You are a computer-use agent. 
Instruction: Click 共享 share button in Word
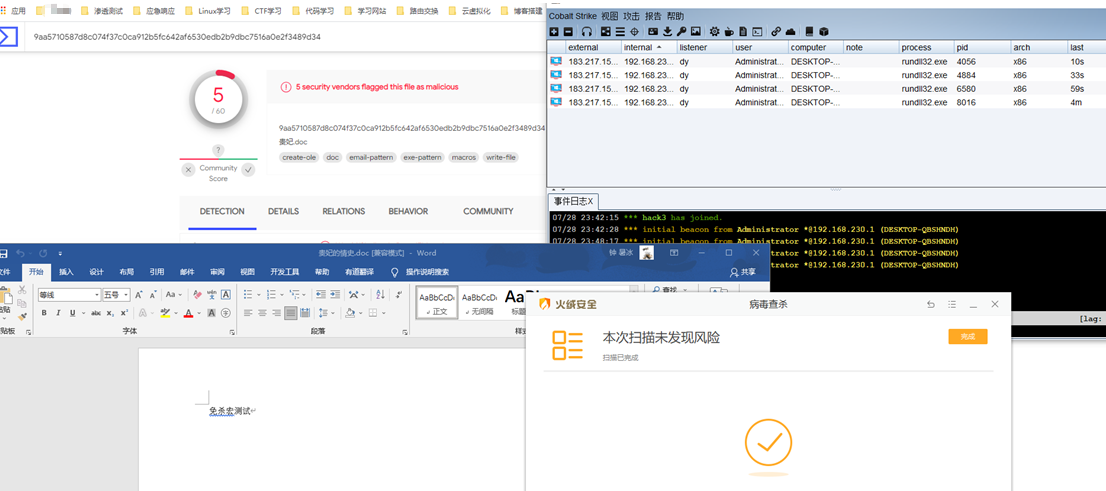(743, 272)
